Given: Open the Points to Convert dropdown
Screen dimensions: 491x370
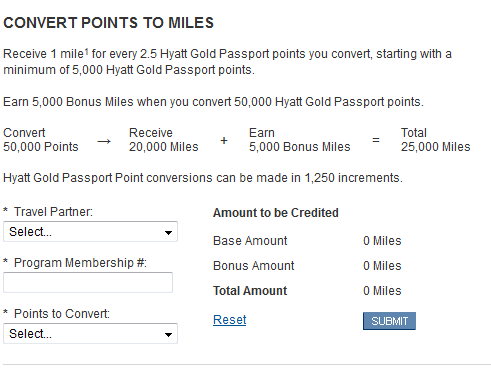Looking at the screenshot, I should (x=90, y=333).
